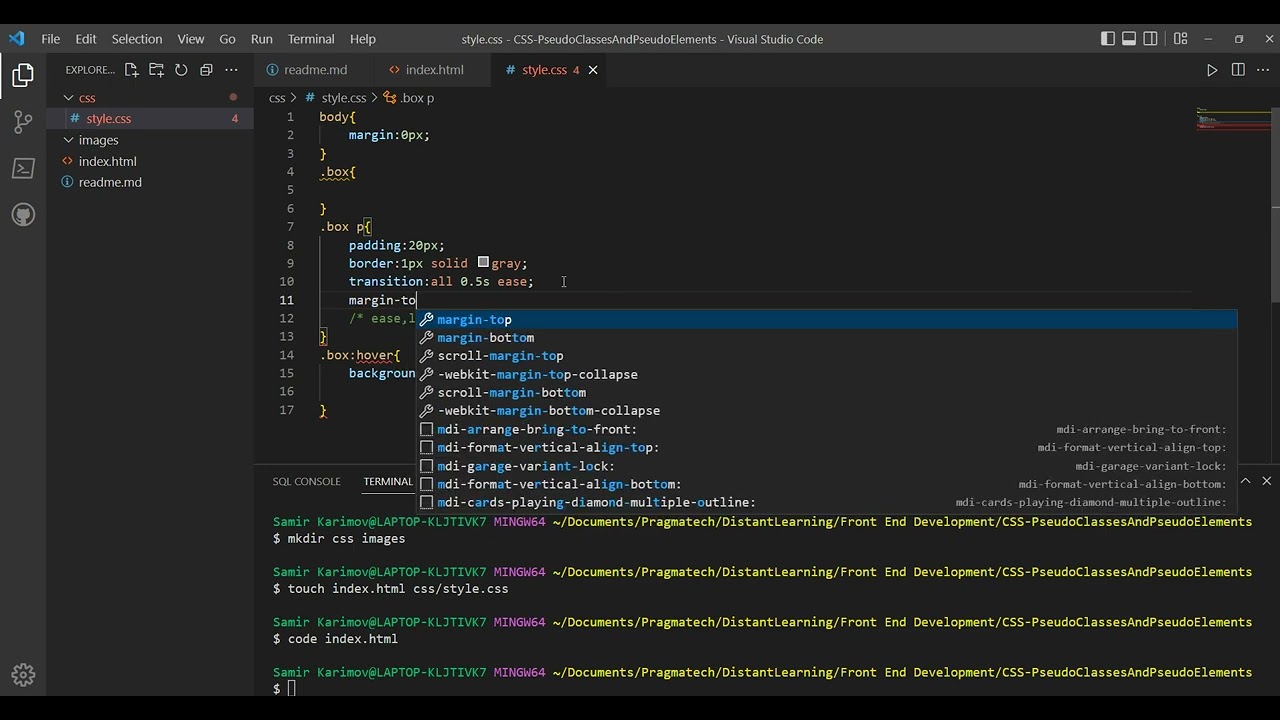Open Manage settings gear

click(23, 675)
